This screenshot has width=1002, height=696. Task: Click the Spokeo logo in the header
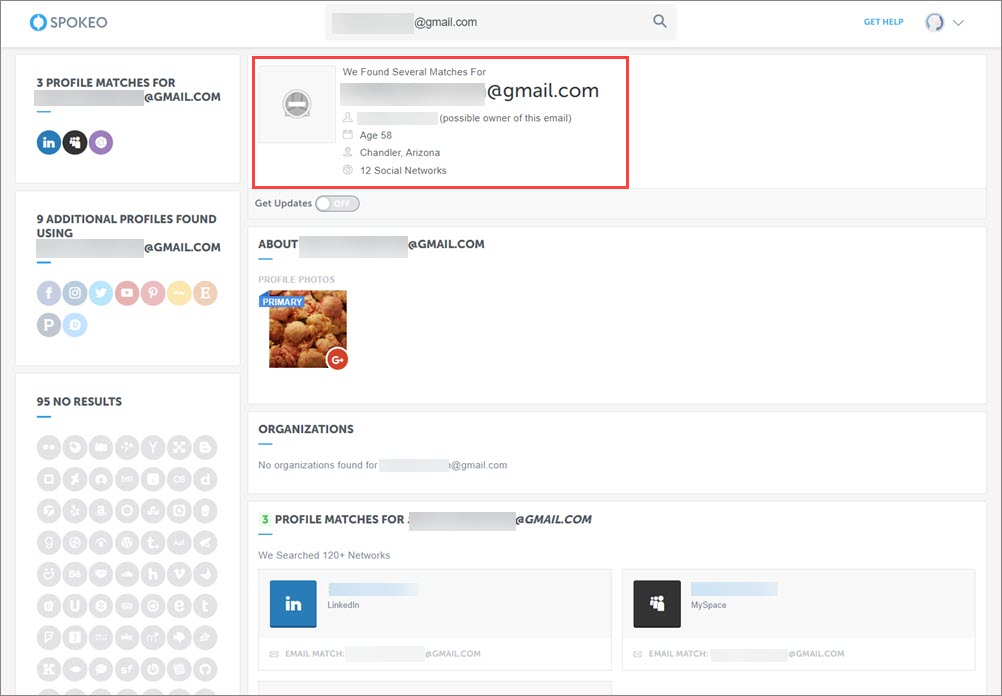[x=68, y=22]
